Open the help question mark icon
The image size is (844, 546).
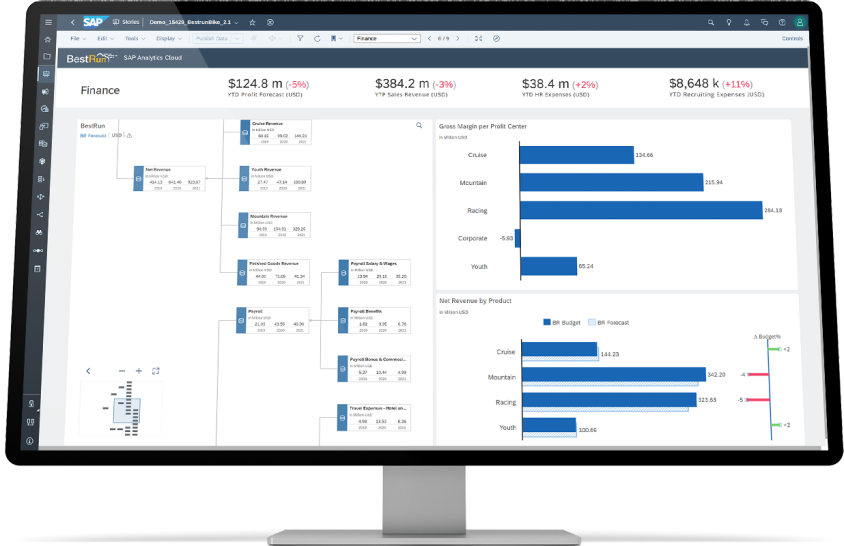[x=782, y=22]
